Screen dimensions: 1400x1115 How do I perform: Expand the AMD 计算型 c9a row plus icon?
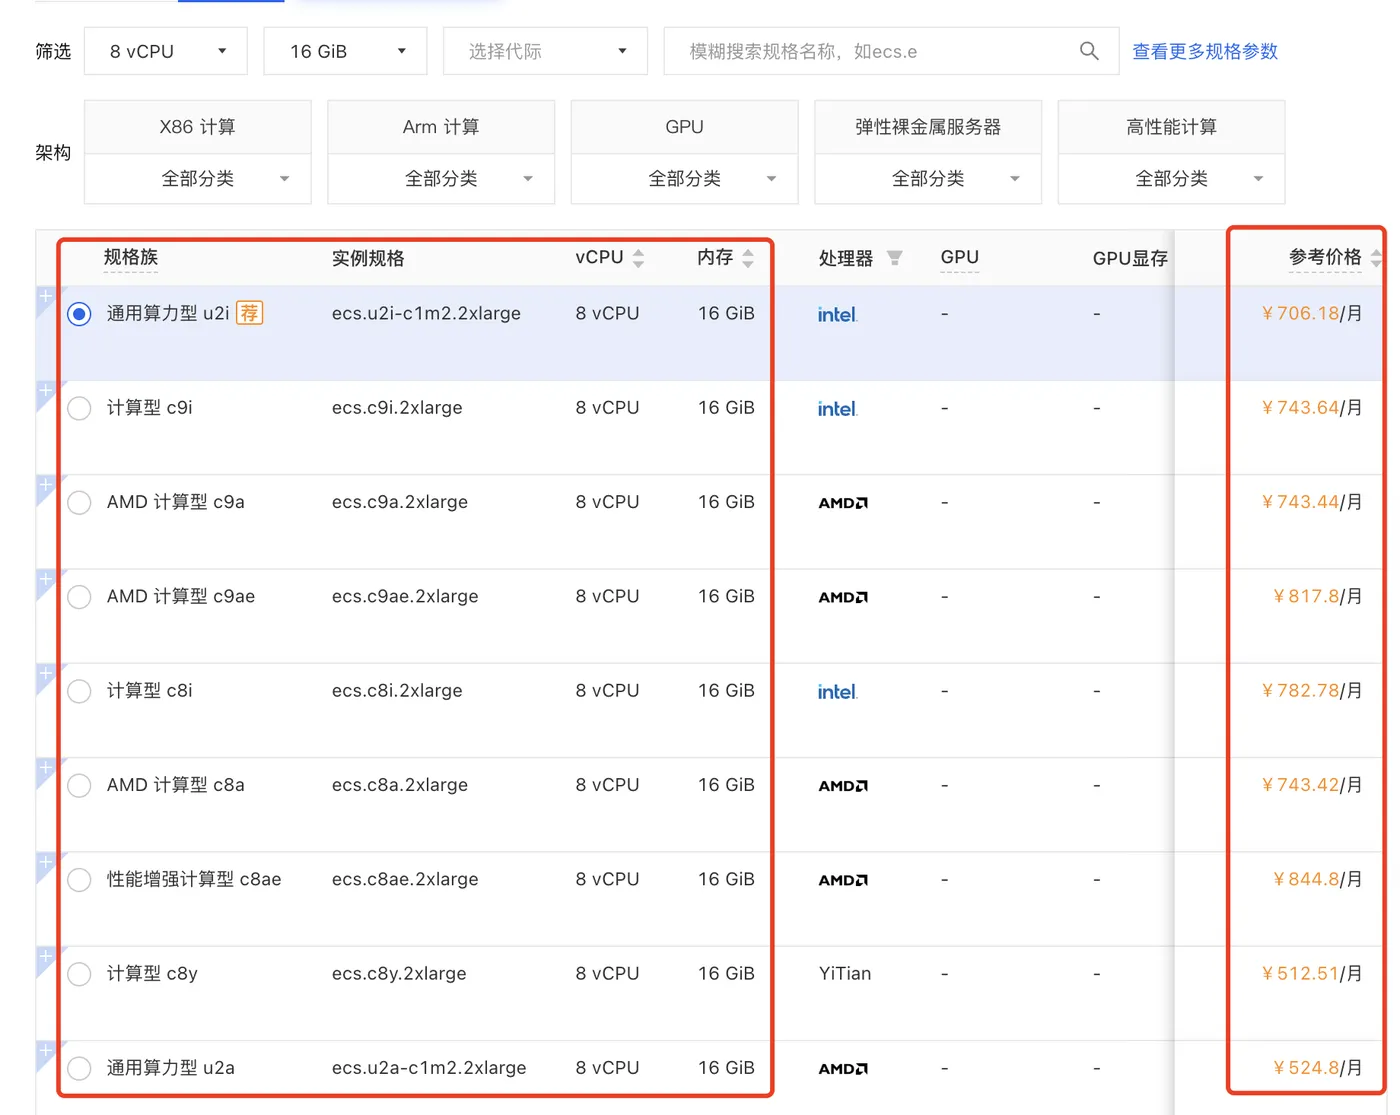[x=45, y=484]
